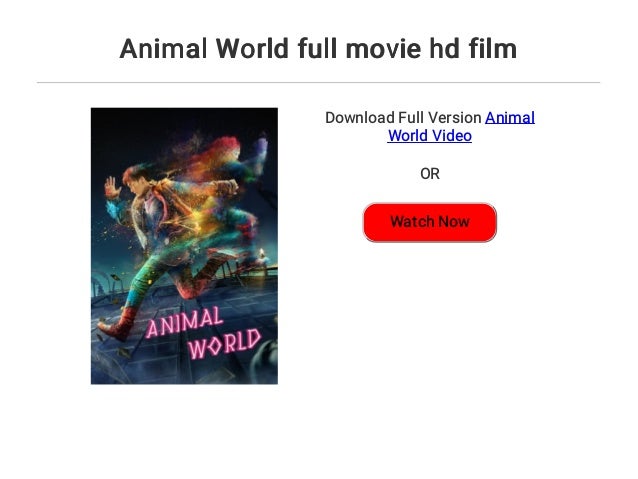Click the word 'Now' on the red button
The height and width of the screenshot is (479, 638).
[x=454, y=222]
